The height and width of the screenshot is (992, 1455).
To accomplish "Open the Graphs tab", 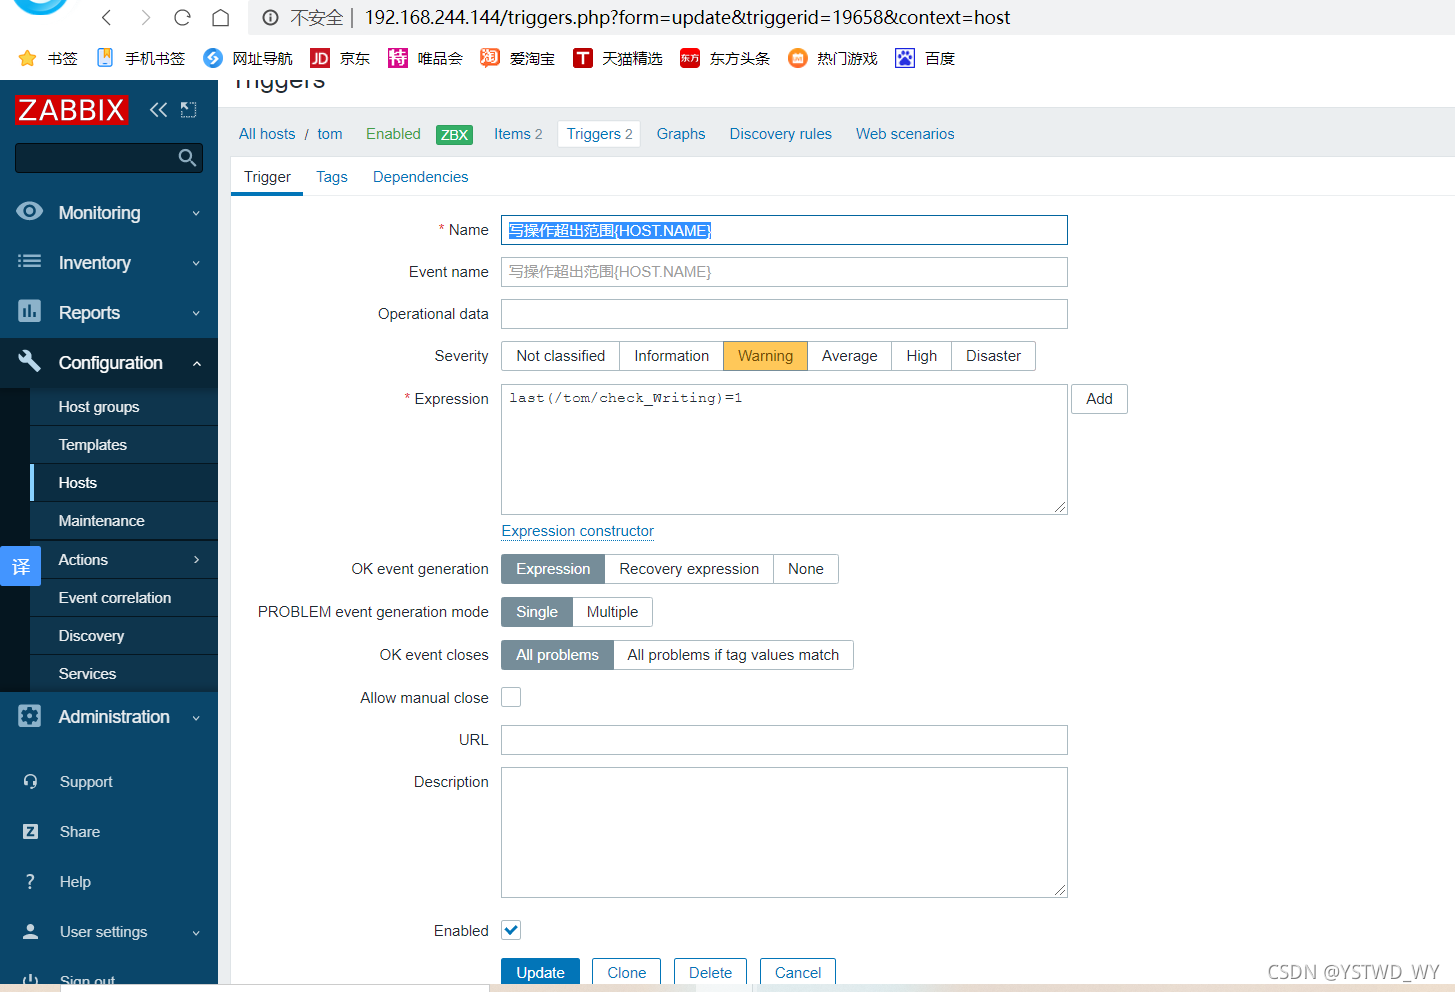I will 681,134.
